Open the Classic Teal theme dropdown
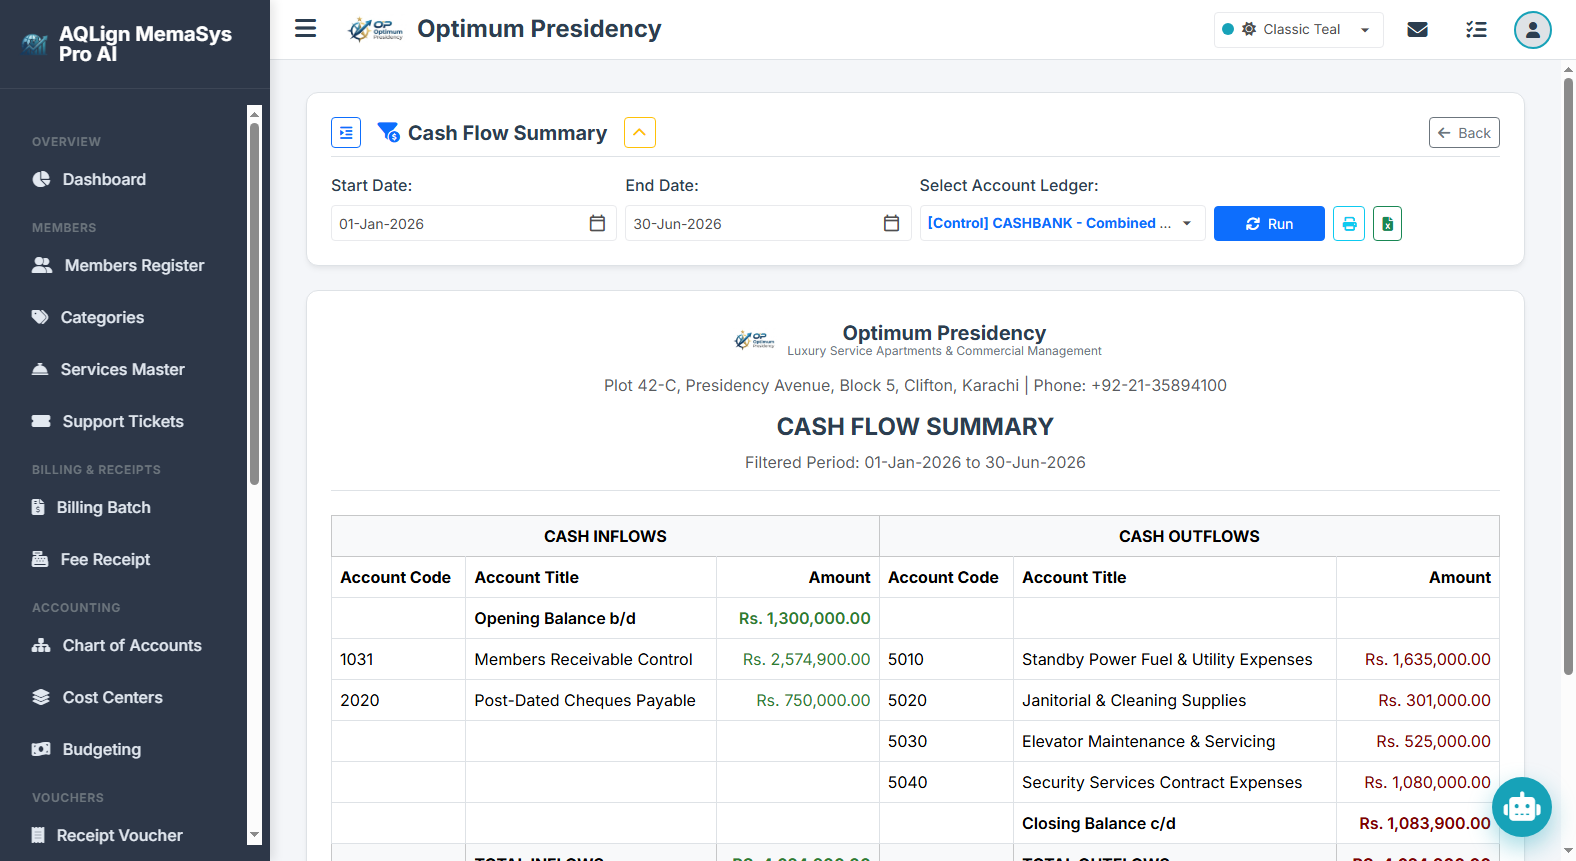This screenshot has height=861, width=1576. [x=1298, y=30]
